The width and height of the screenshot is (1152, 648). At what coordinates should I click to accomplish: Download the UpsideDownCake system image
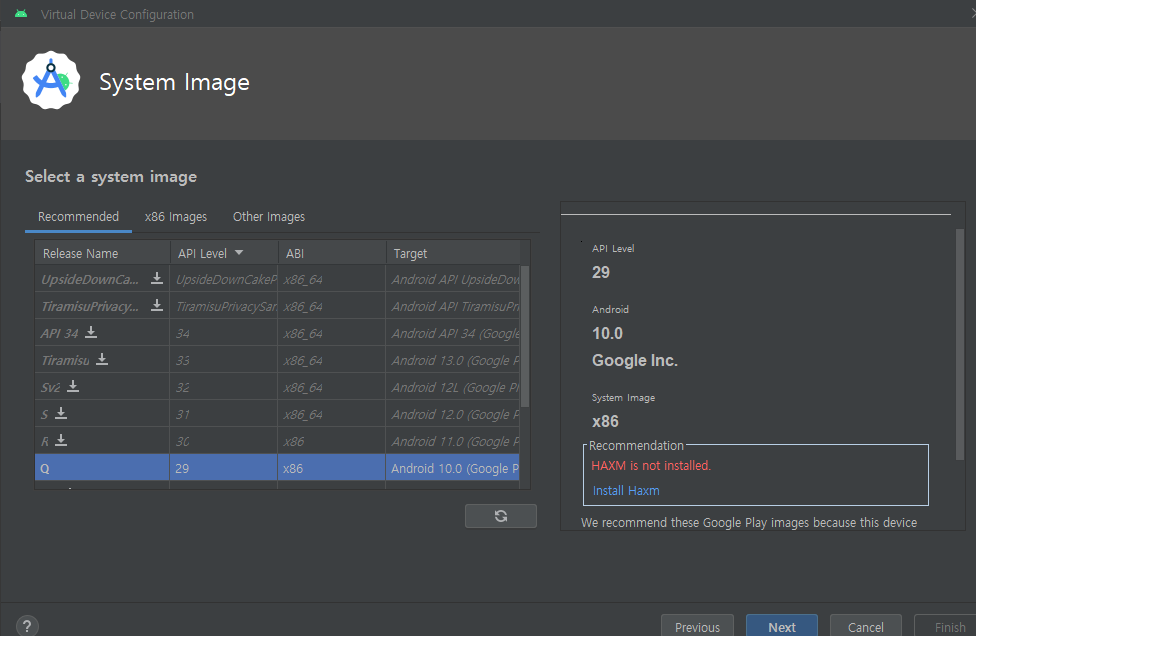(156, 278)
